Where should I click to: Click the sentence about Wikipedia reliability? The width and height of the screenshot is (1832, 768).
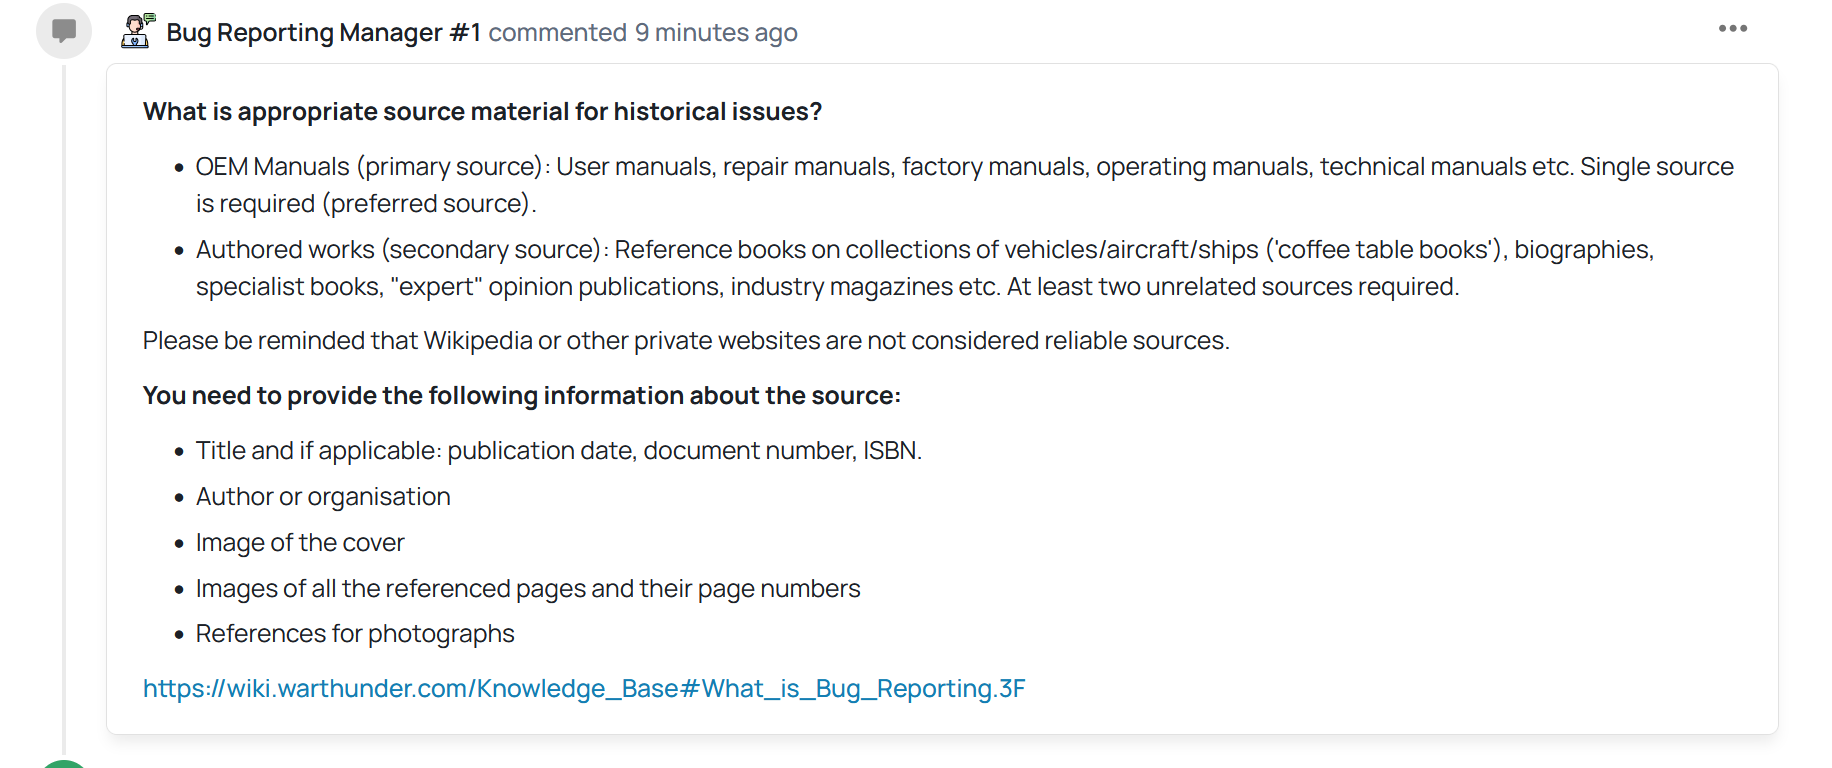pyautogui.click(x=686, y=341)
